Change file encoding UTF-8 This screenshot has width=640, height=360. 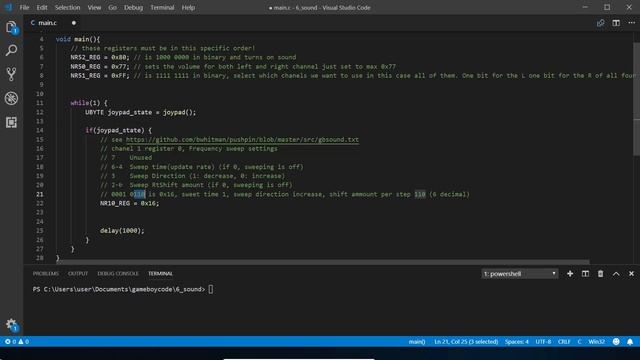543,342
